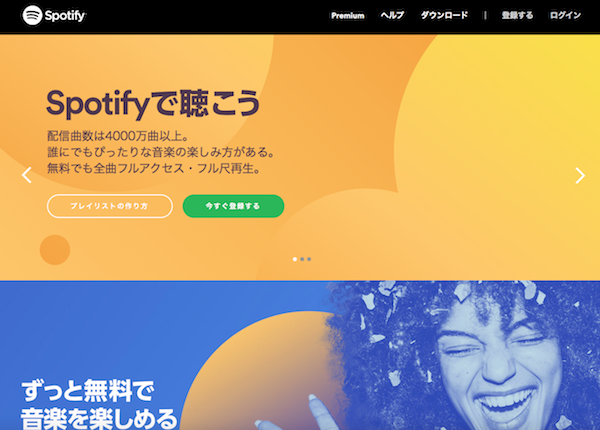Click the ログイン link in header
Image resolution: width=600 pixels, height=430 pixels.
pyautogui.click(x=565, y=15)
